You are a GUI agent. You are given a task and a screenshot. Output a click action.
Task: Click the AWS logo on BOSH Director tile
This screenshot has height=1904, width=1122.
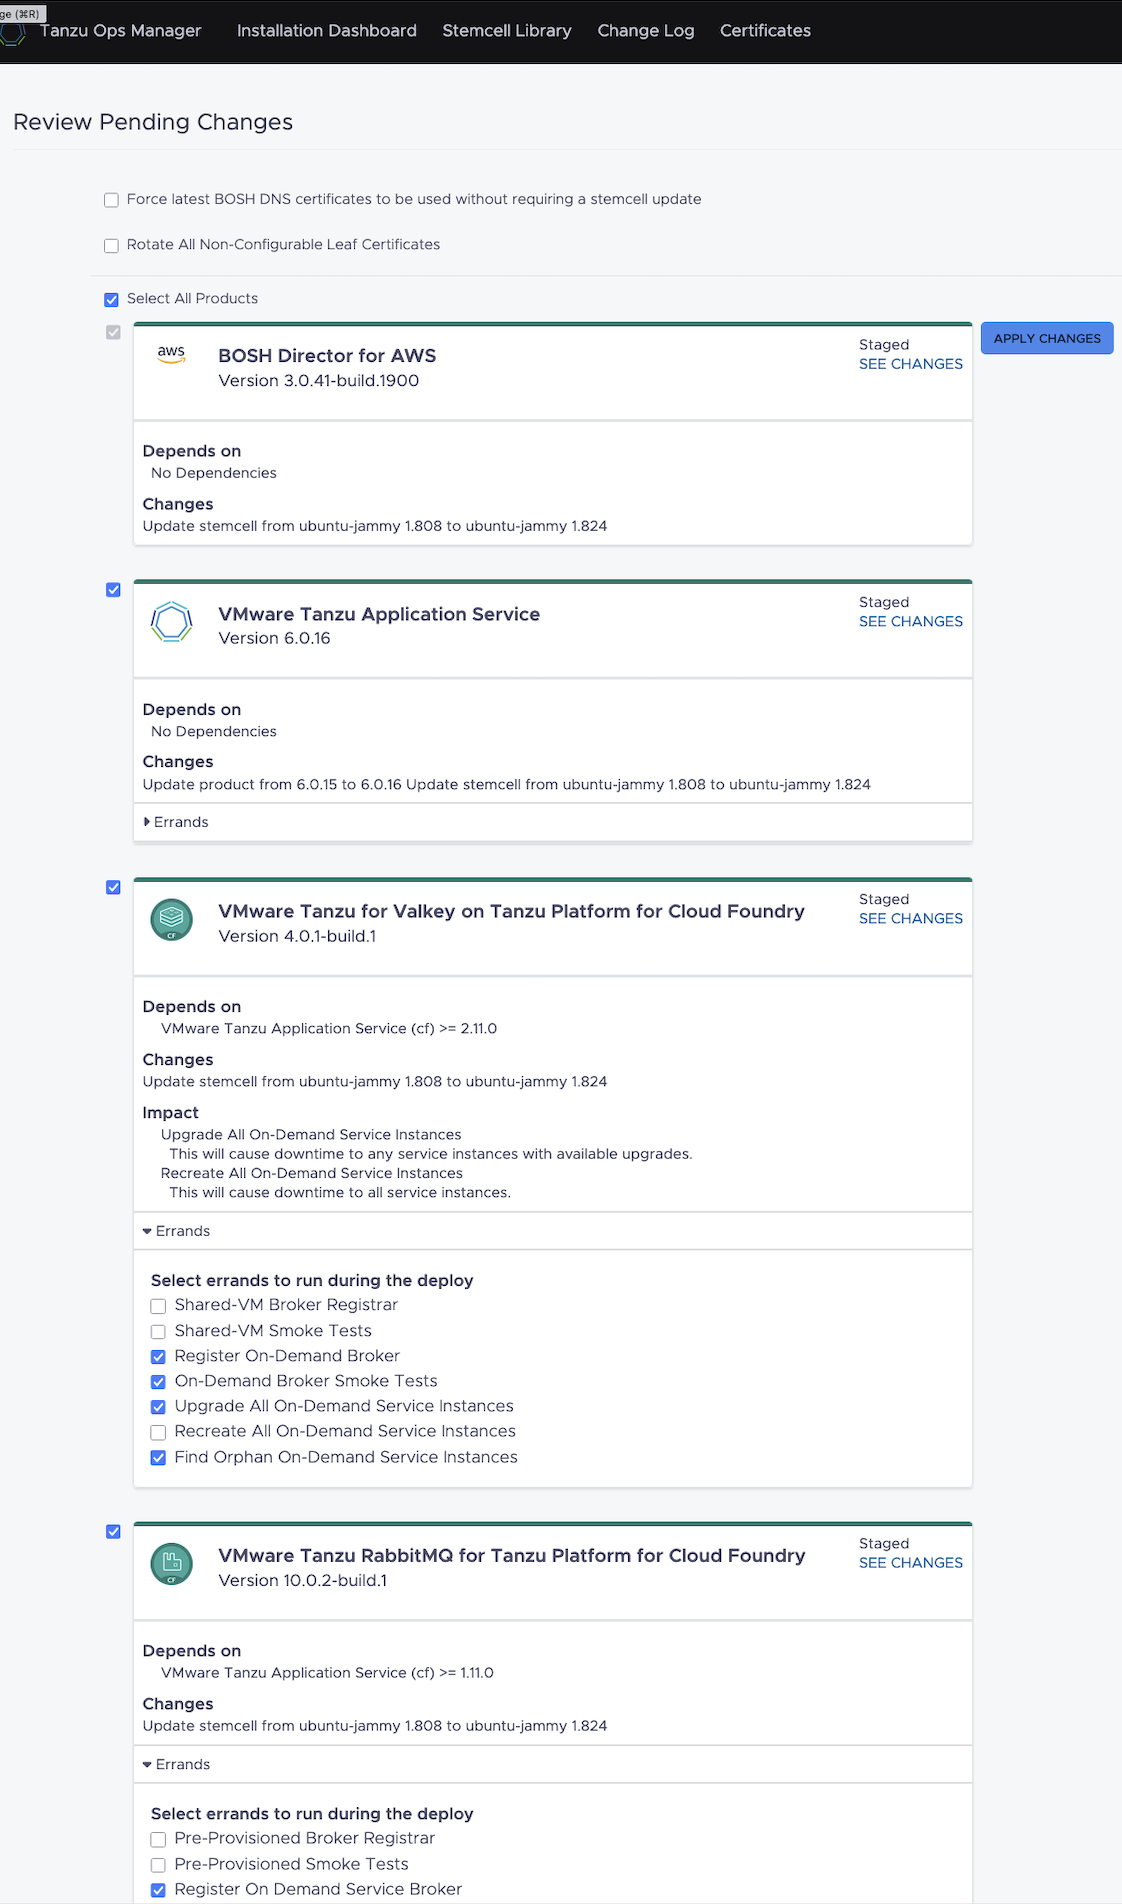(171, 354)
